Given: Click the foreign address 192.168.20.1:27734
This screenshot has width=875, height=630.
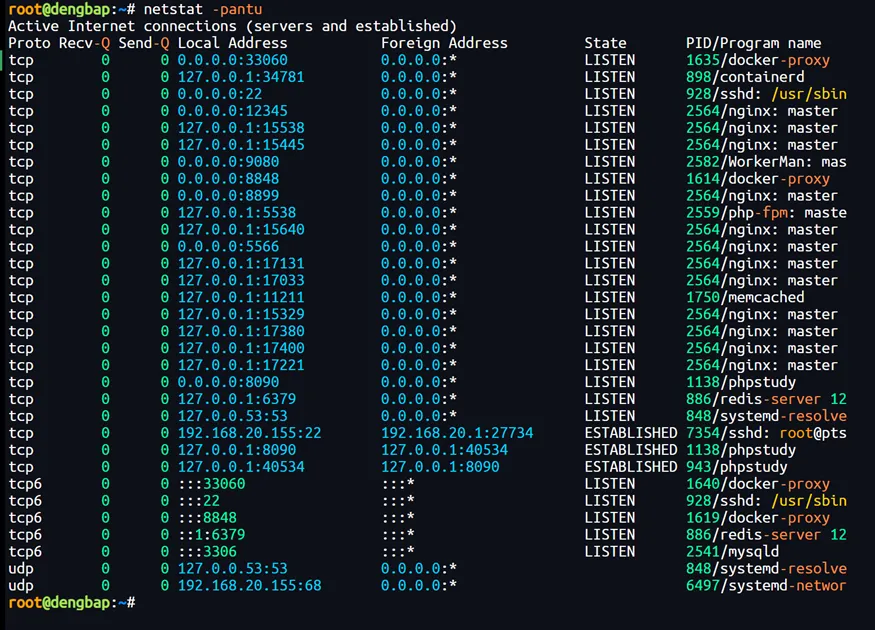Looking at the screenshot, I should 457,433.
